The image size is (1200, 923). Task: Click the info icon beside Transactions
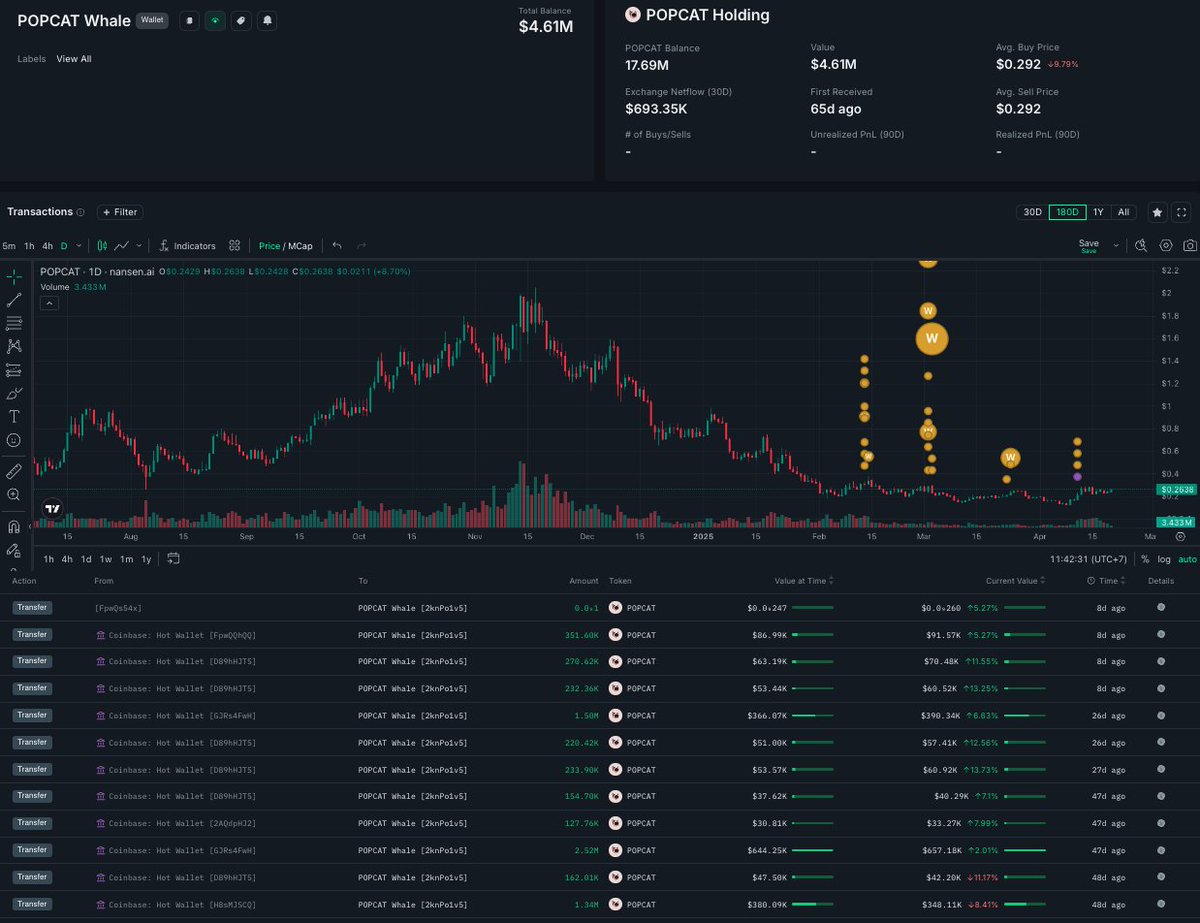(x=80, y=212)
